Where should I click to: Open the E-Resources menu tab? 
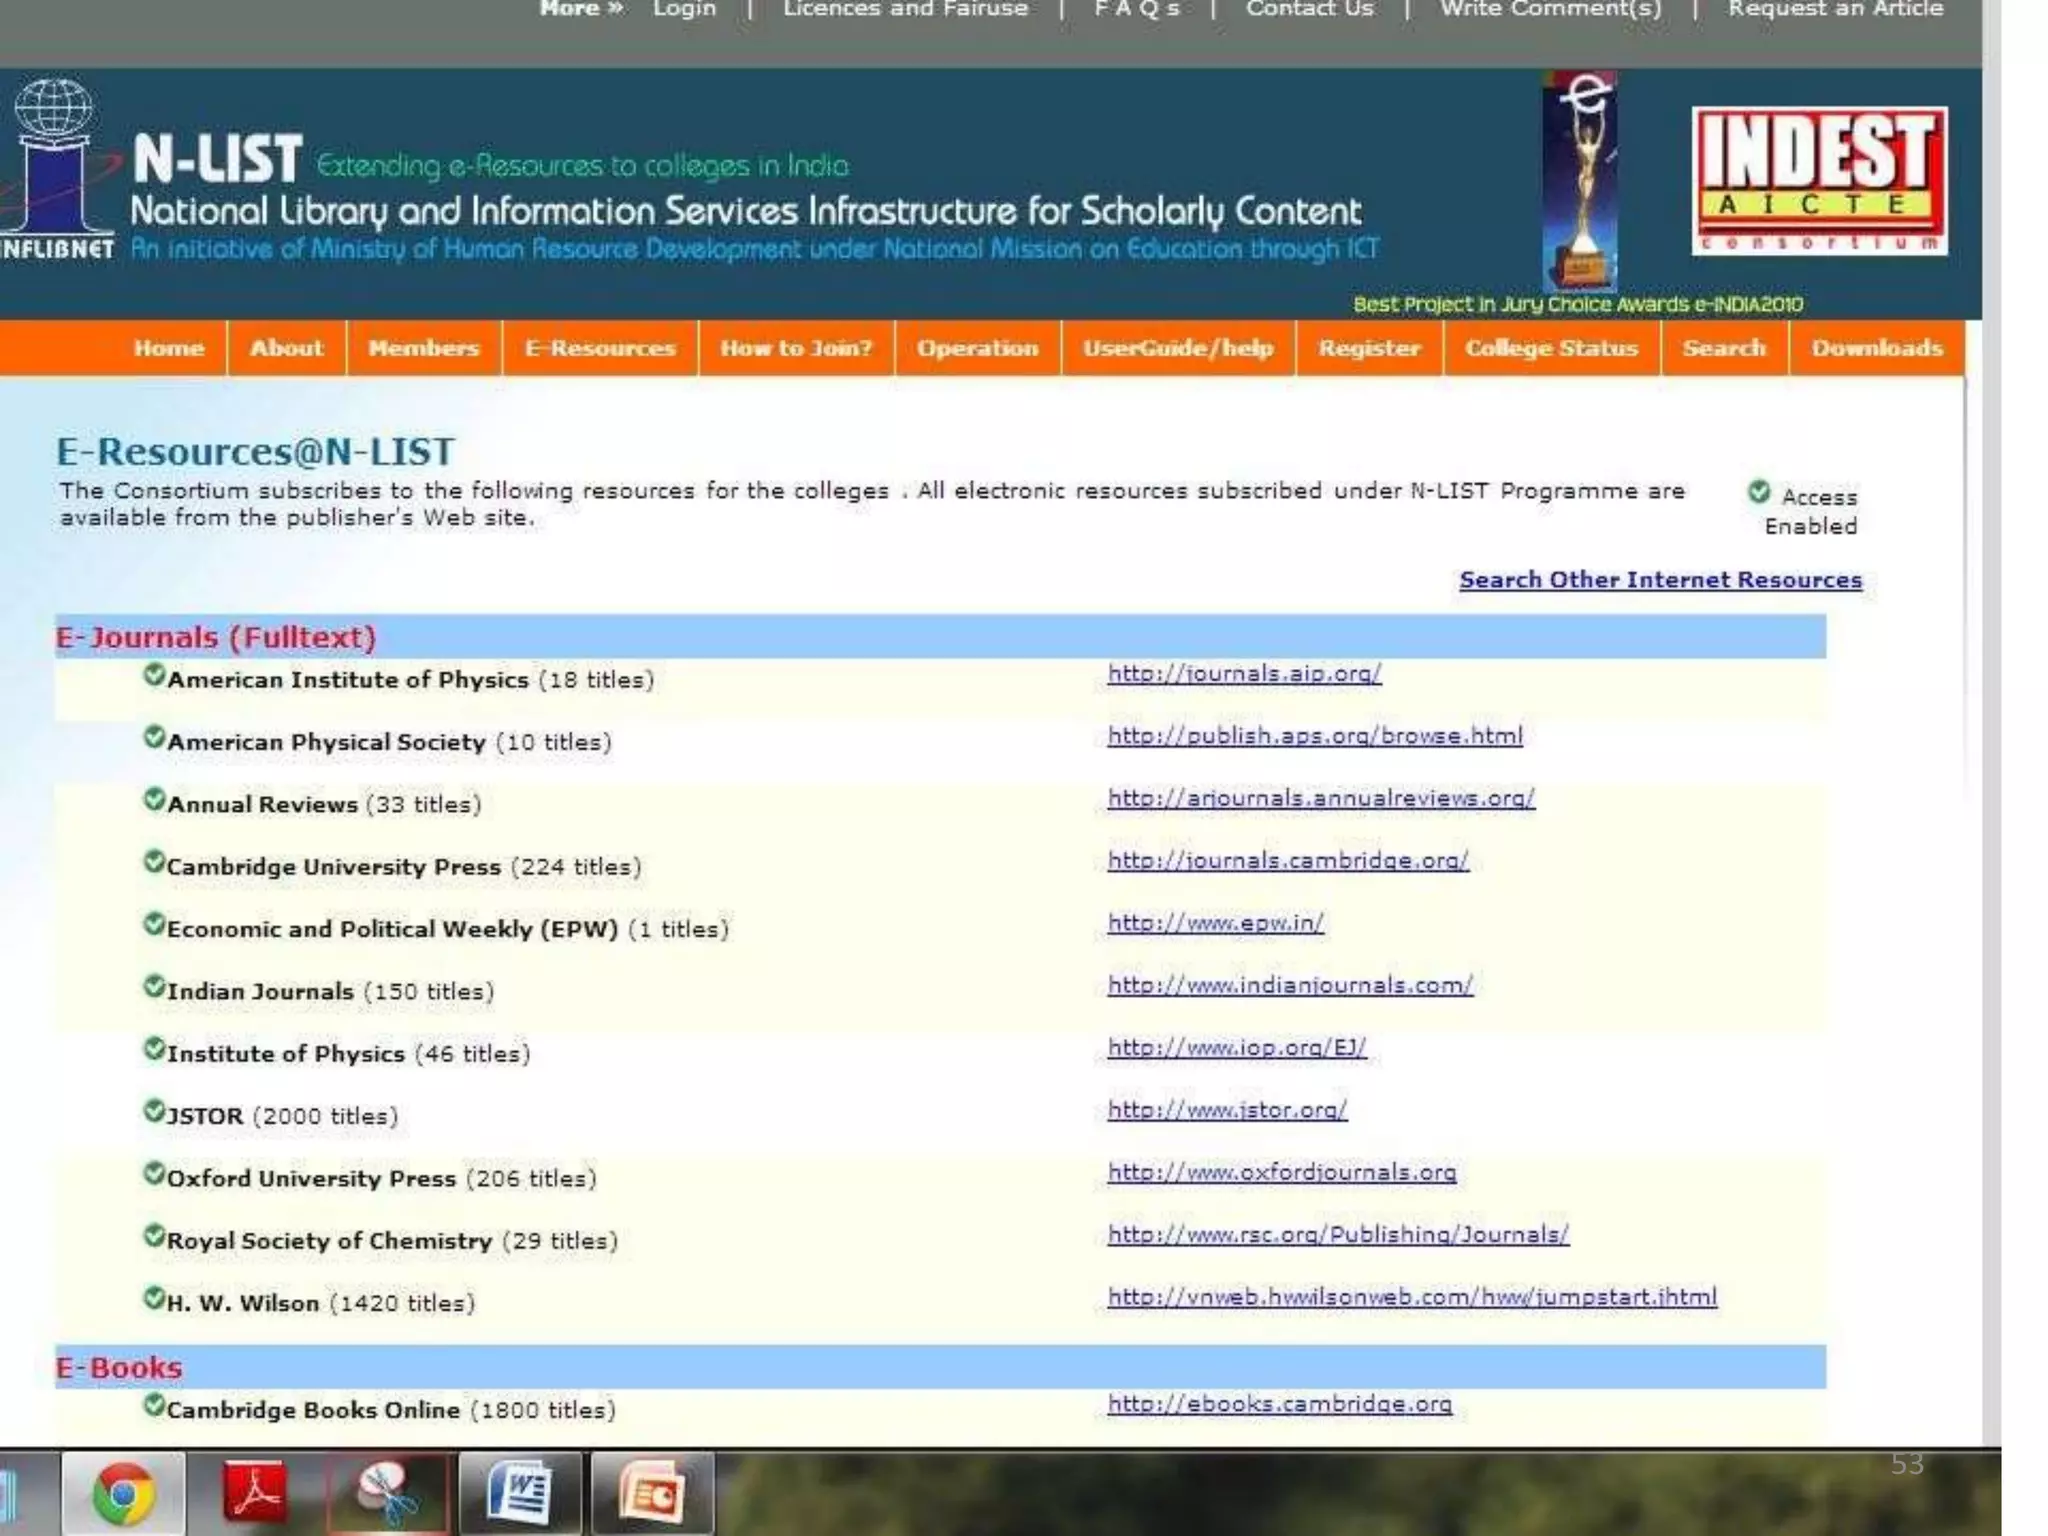click(x=600, y=348)
